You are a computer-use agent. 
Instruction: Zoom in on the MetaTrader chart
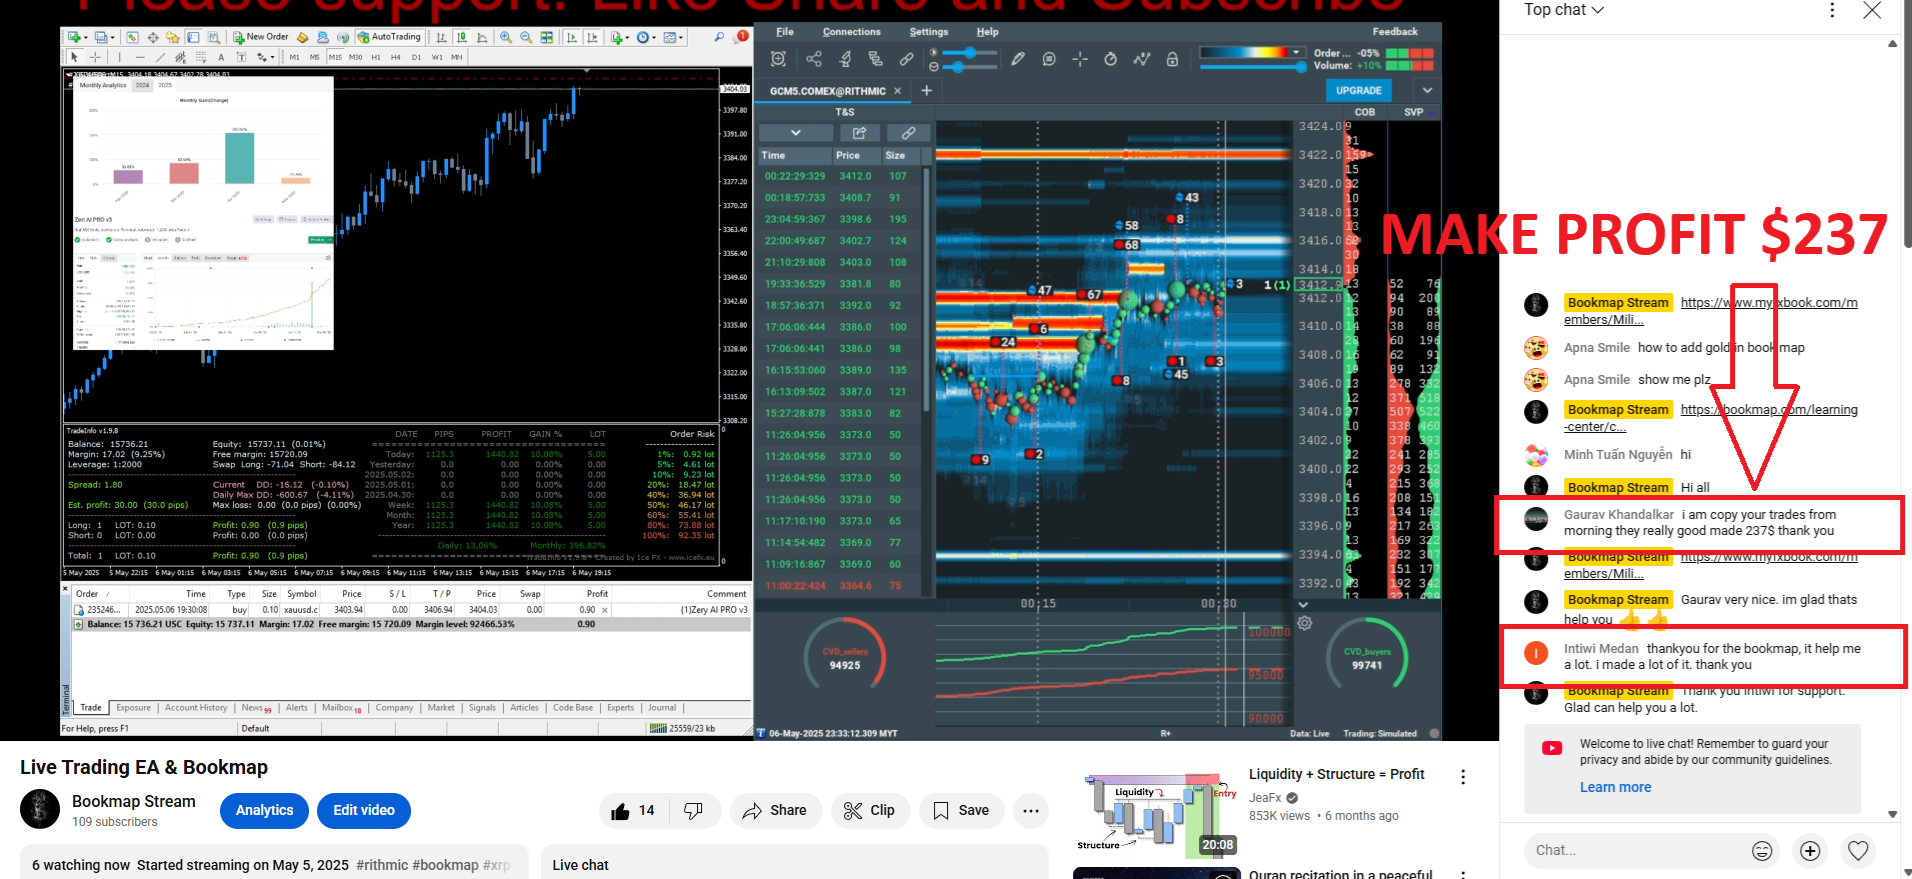tap(506, 37)
